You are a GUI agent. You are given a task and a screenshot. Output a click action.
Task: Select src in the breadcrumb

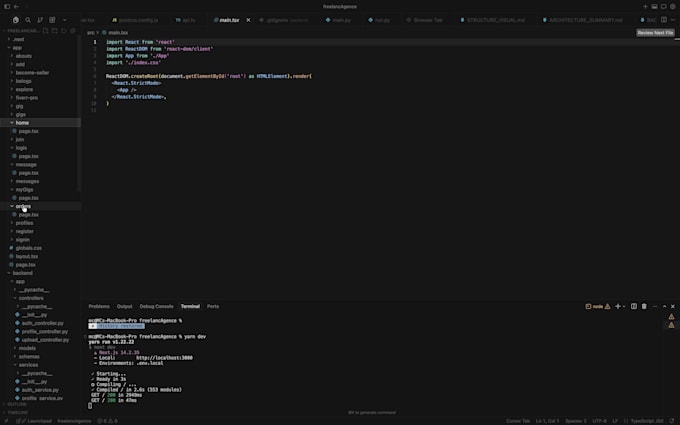click(x=91, y=33)
